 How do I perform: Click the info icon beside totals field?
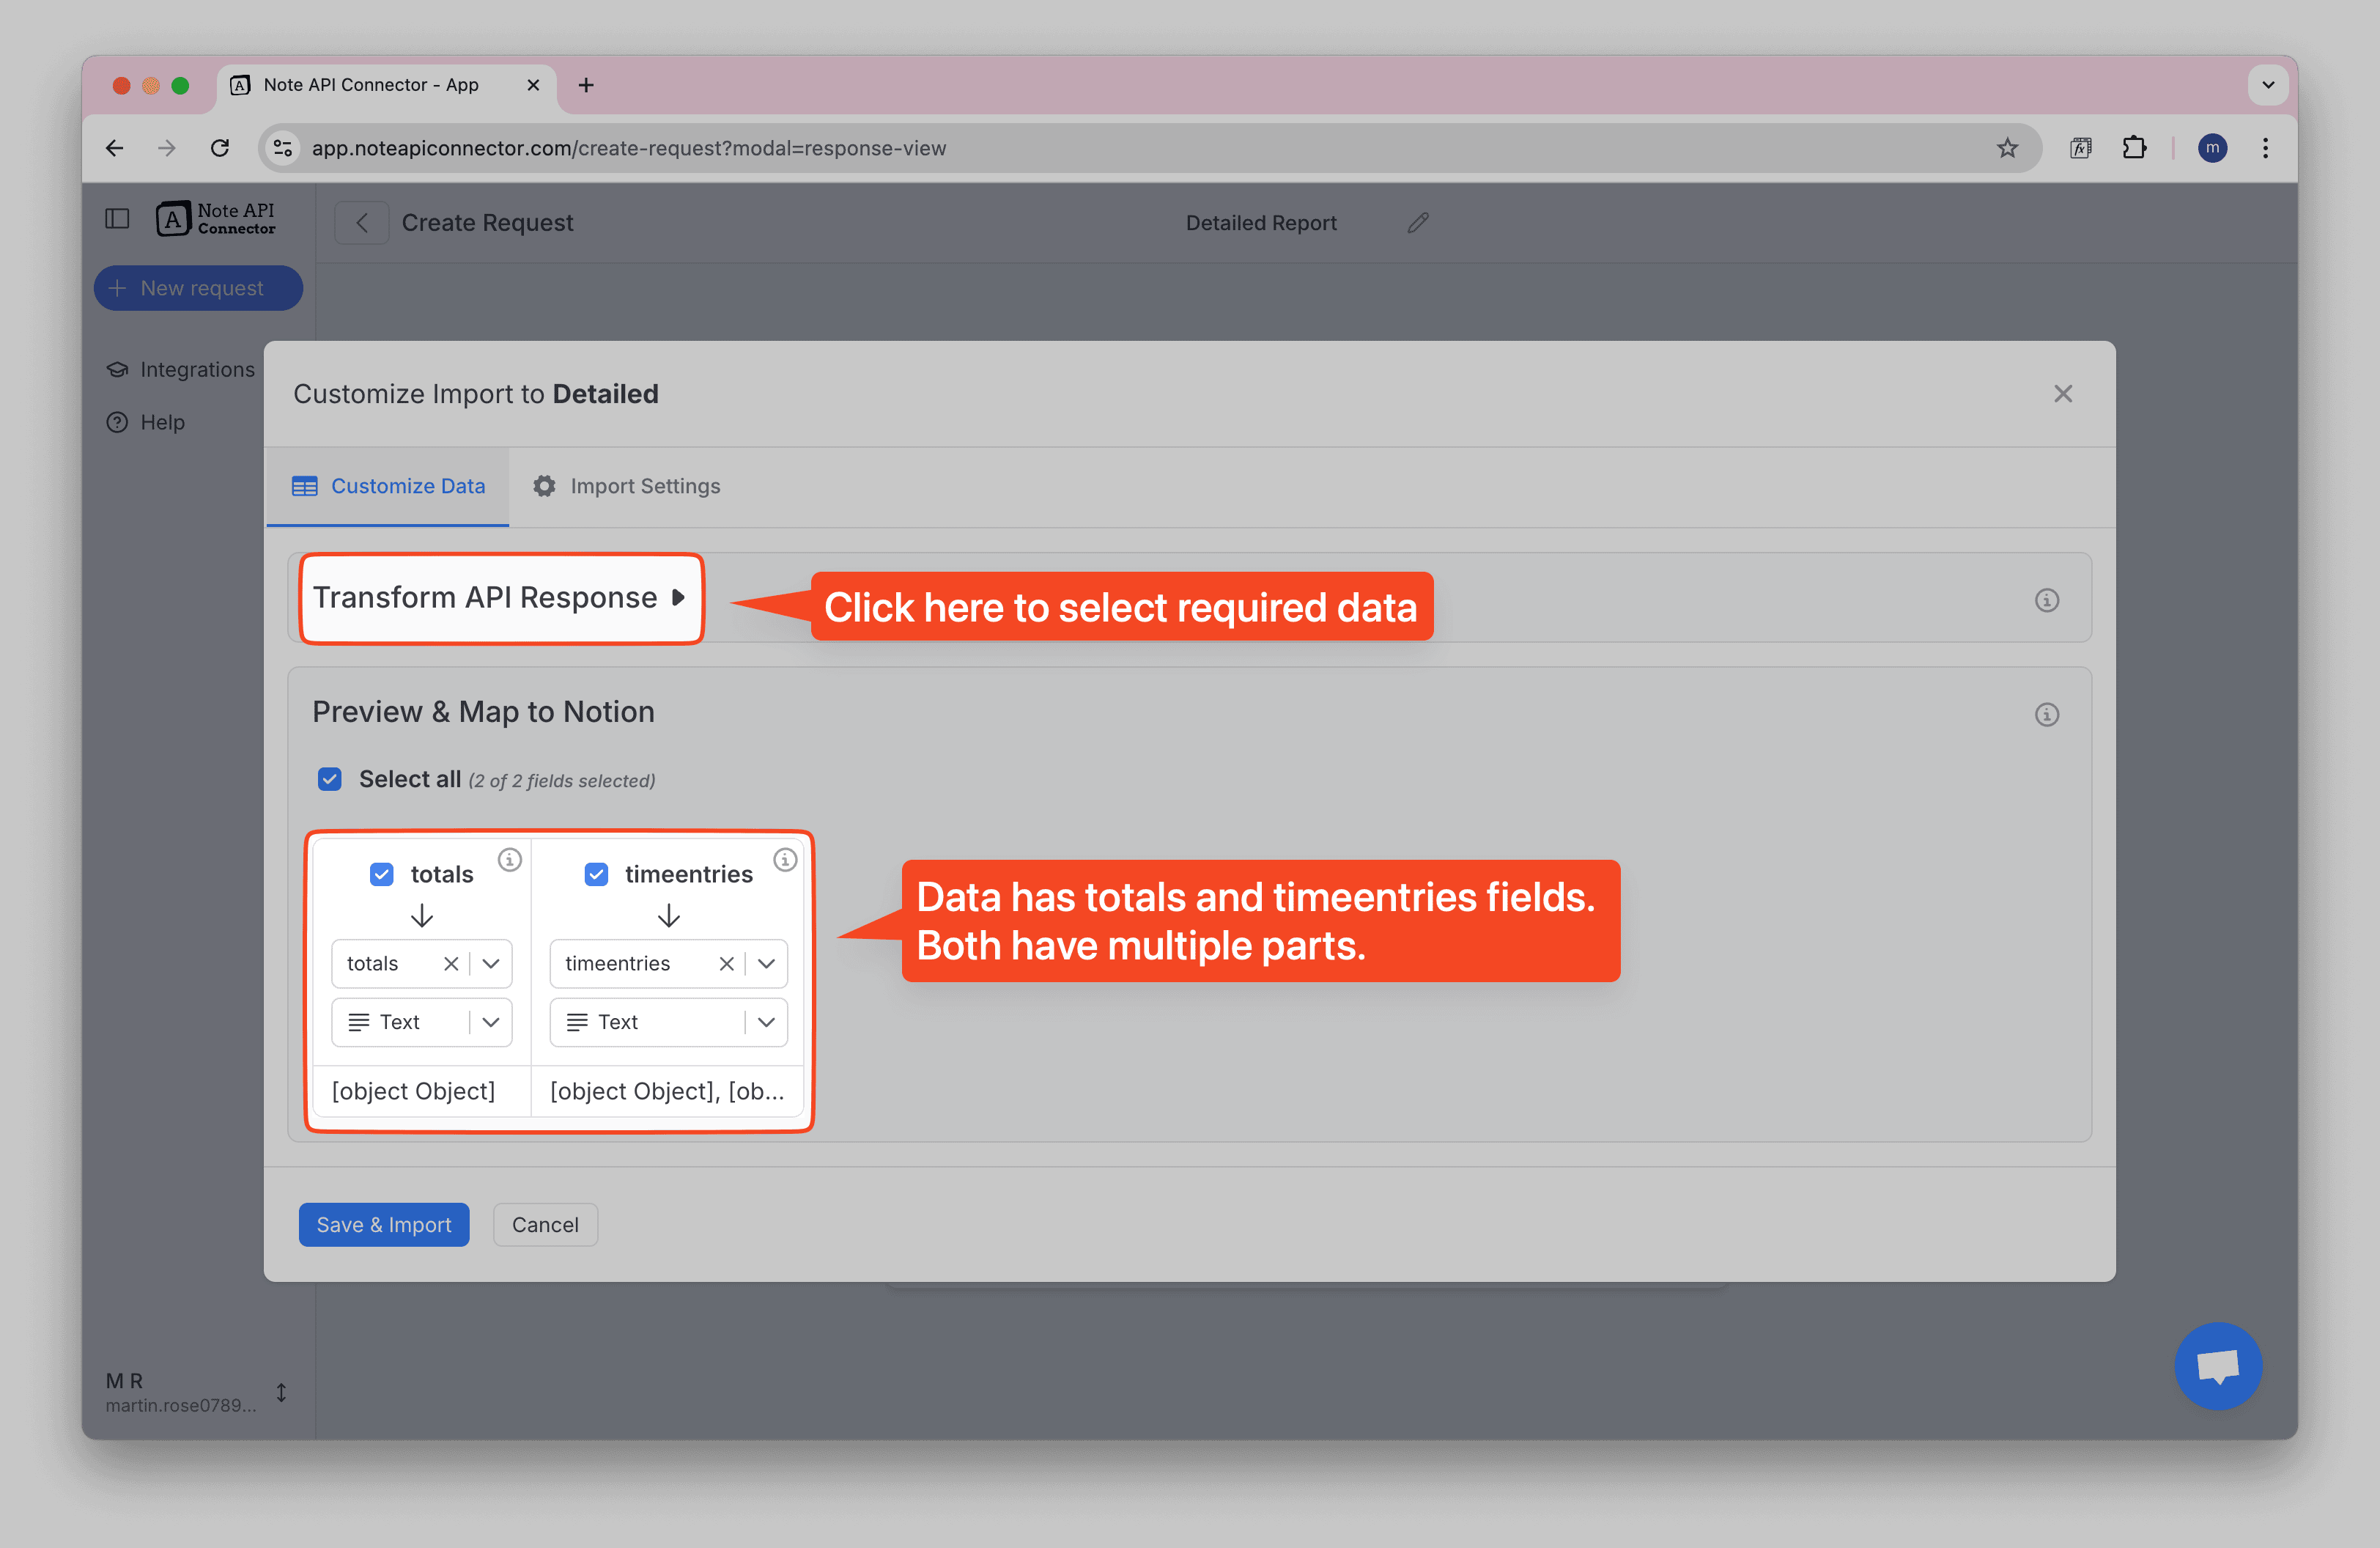(x=509, y=859)
